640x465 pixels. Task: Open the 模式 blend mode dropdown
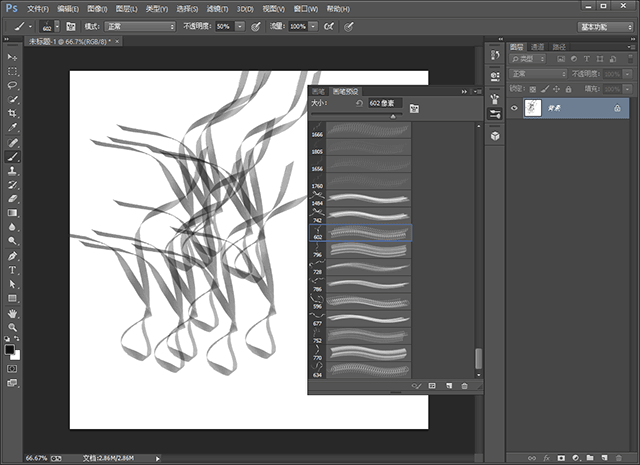pyautogui.click(x=138, y=26)
